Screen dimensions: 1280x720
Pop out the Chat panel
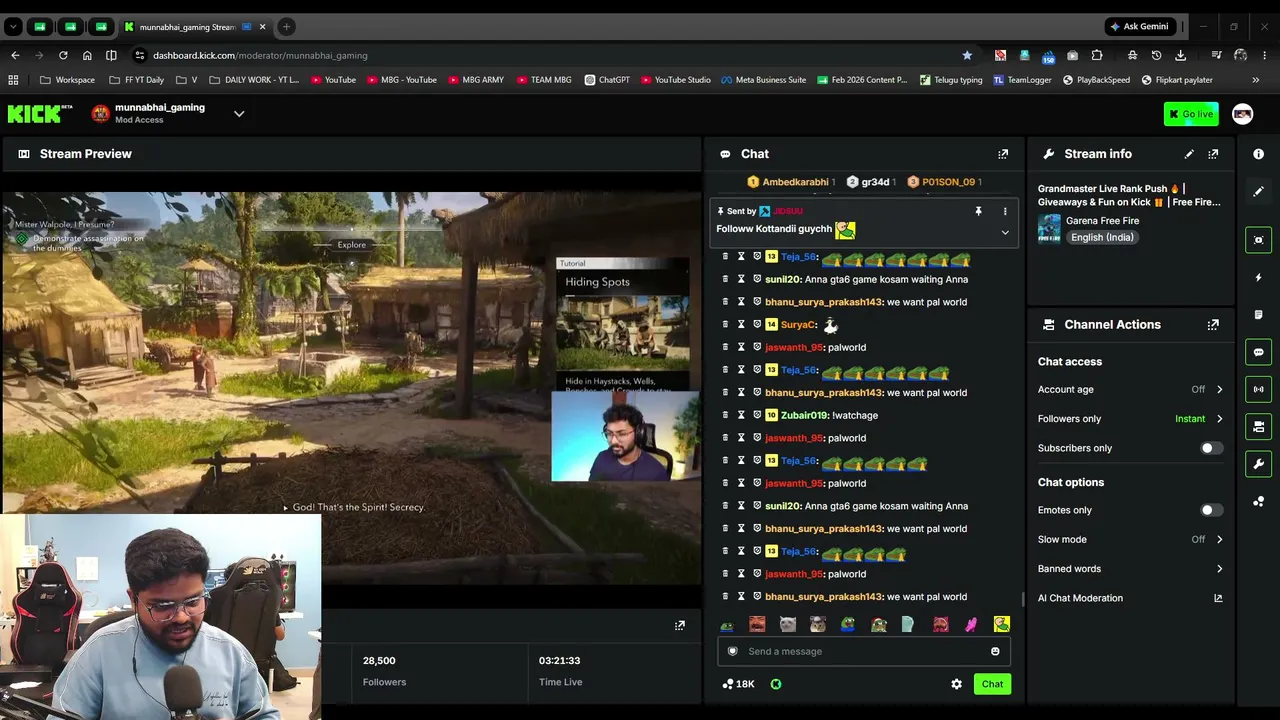(x=1003, y=154)
